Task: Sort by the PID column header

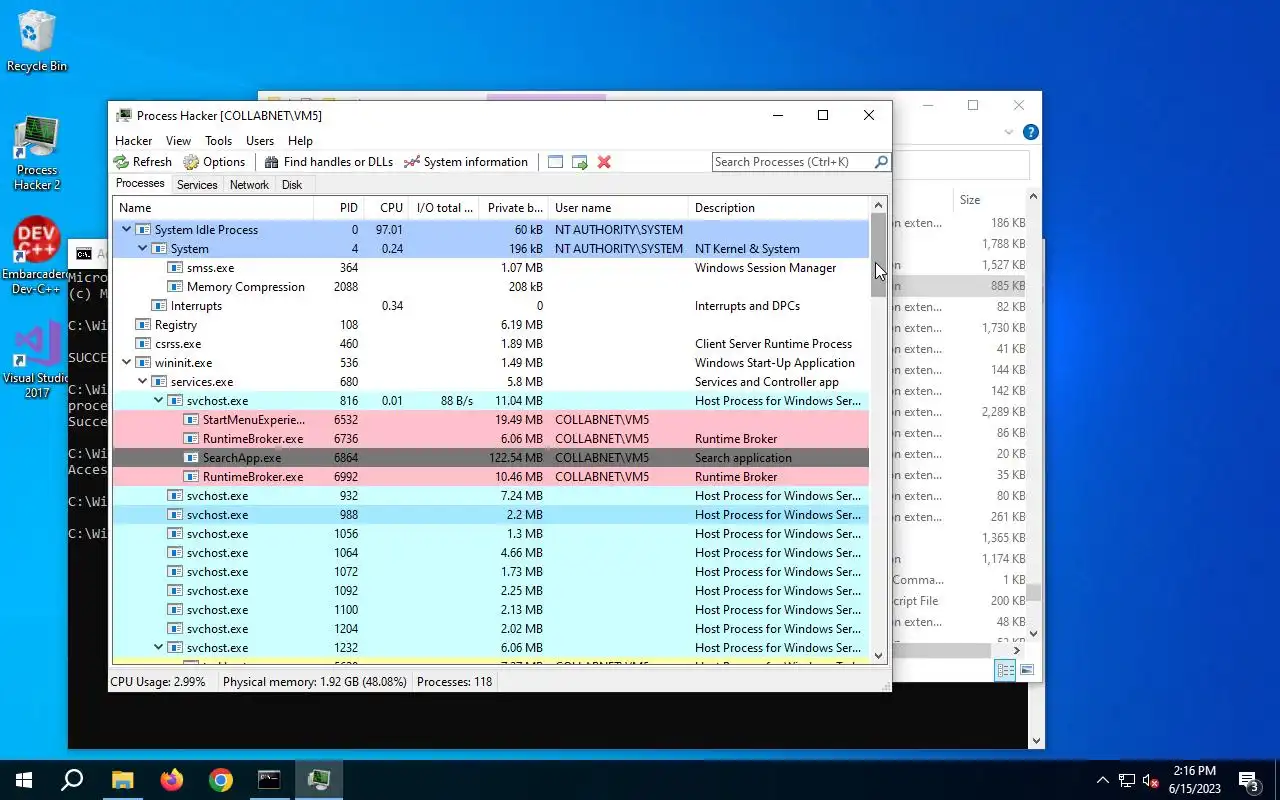Action: [x=338, y=208]
